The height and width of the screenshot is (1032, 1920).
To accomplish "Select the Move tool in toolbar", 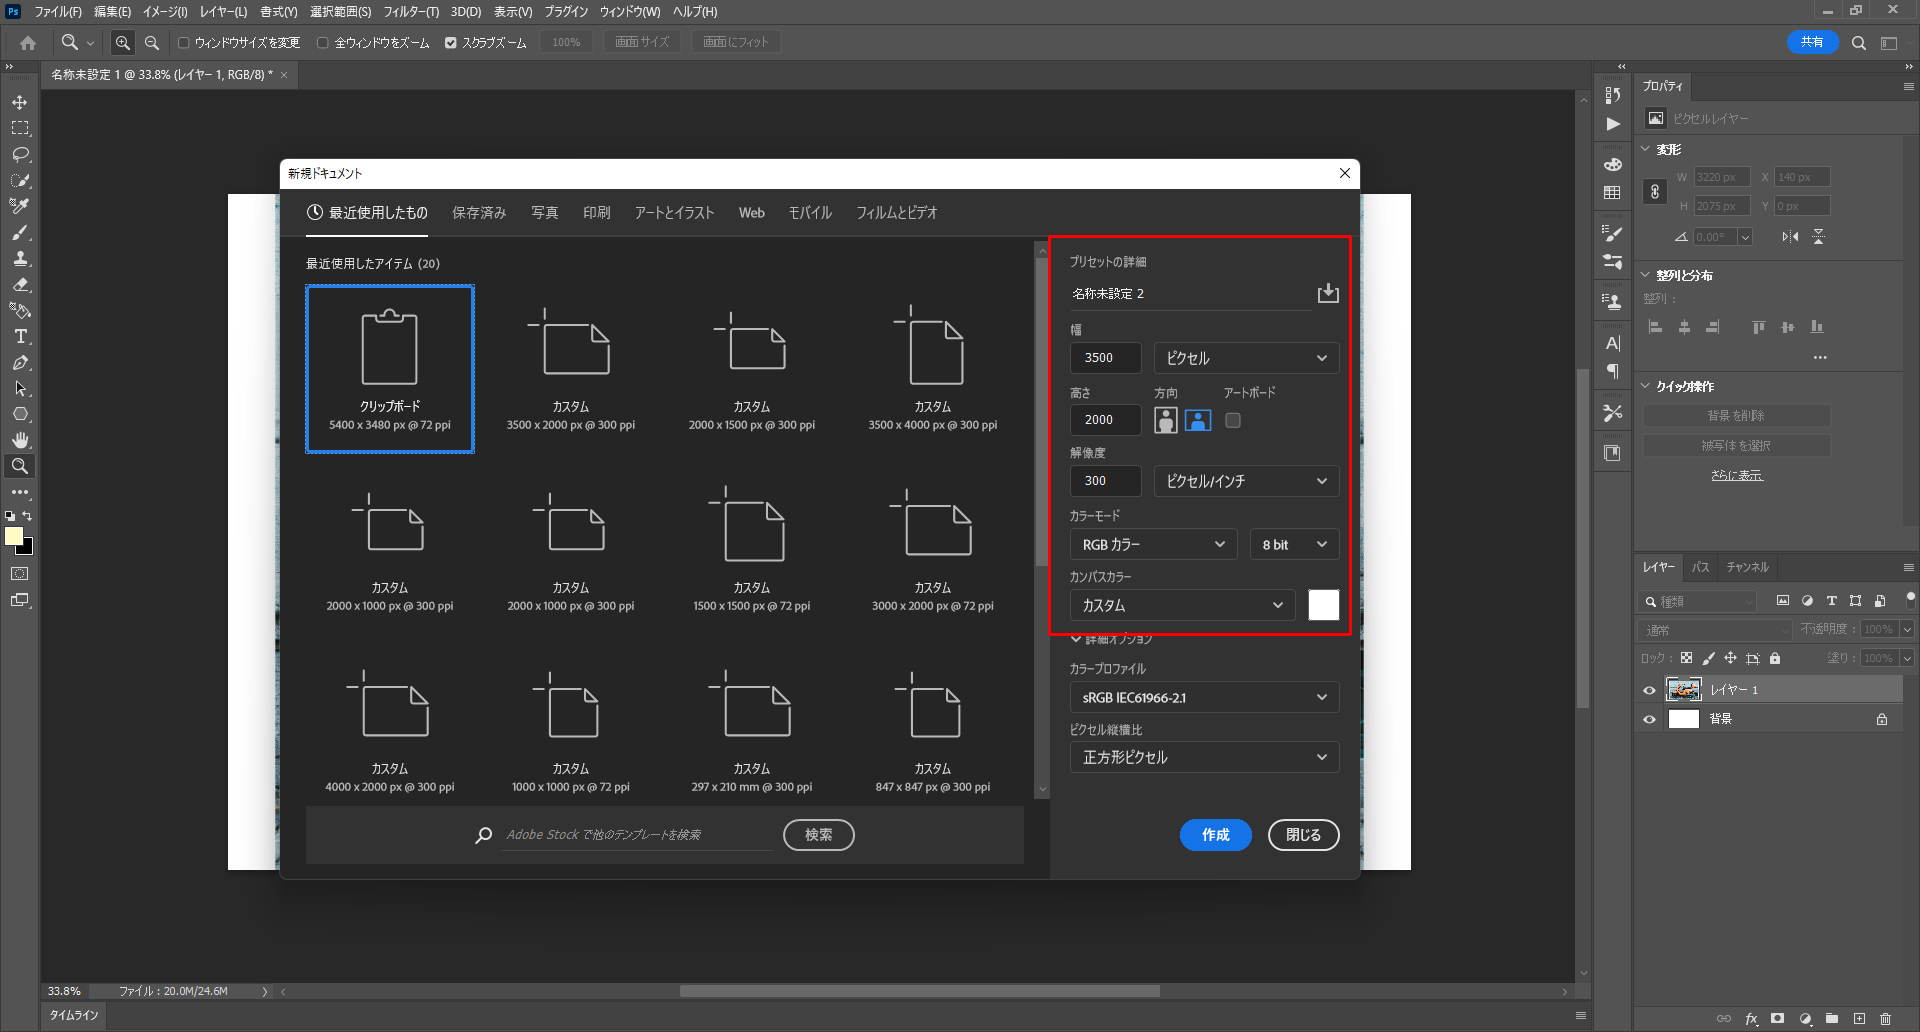I will (x=20, y=103).
